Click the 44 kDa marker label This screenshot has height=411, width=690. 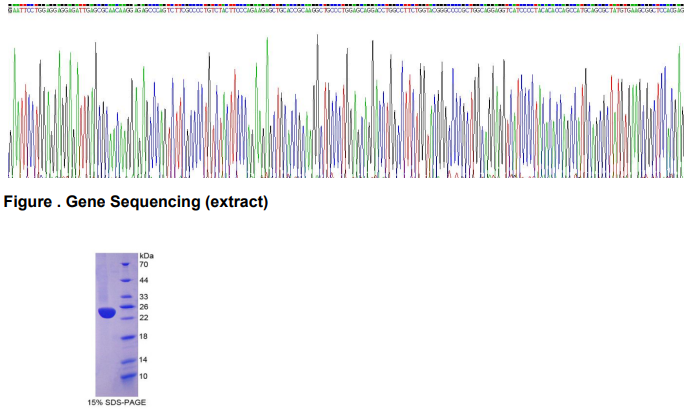point(143,281)
